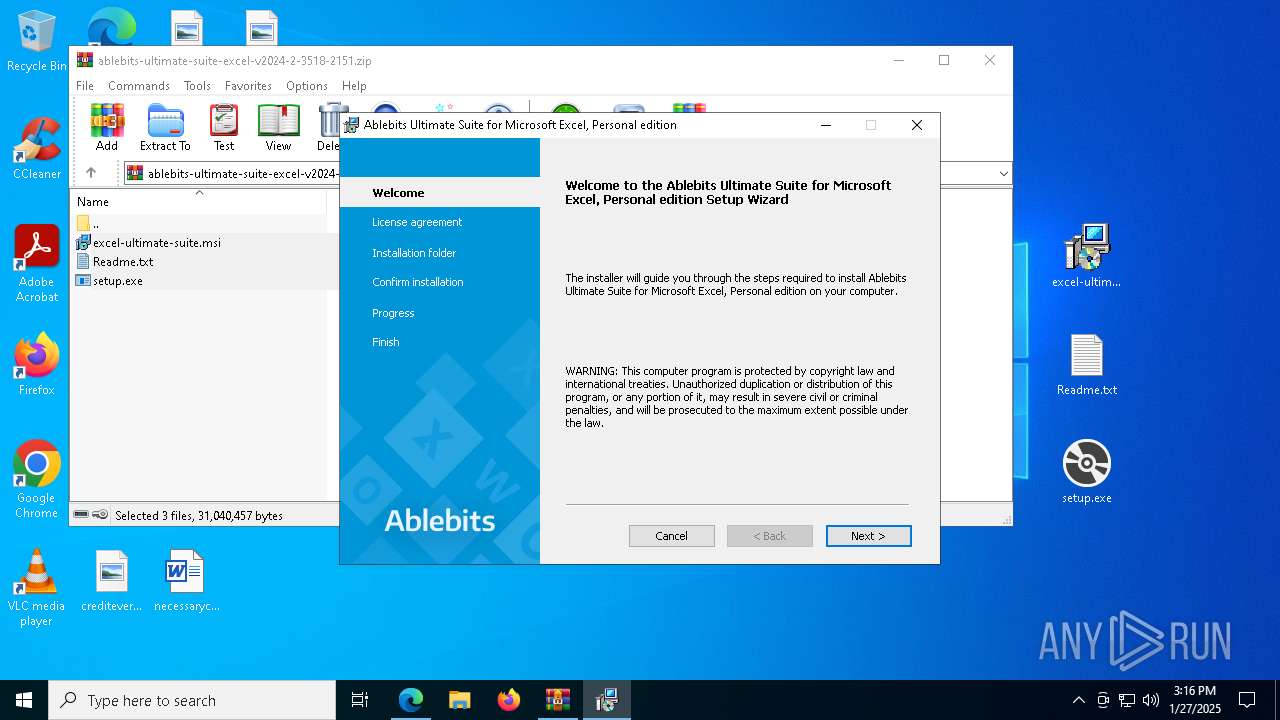
Task: Click the network icon in system tray
Action: point(1127,700)
